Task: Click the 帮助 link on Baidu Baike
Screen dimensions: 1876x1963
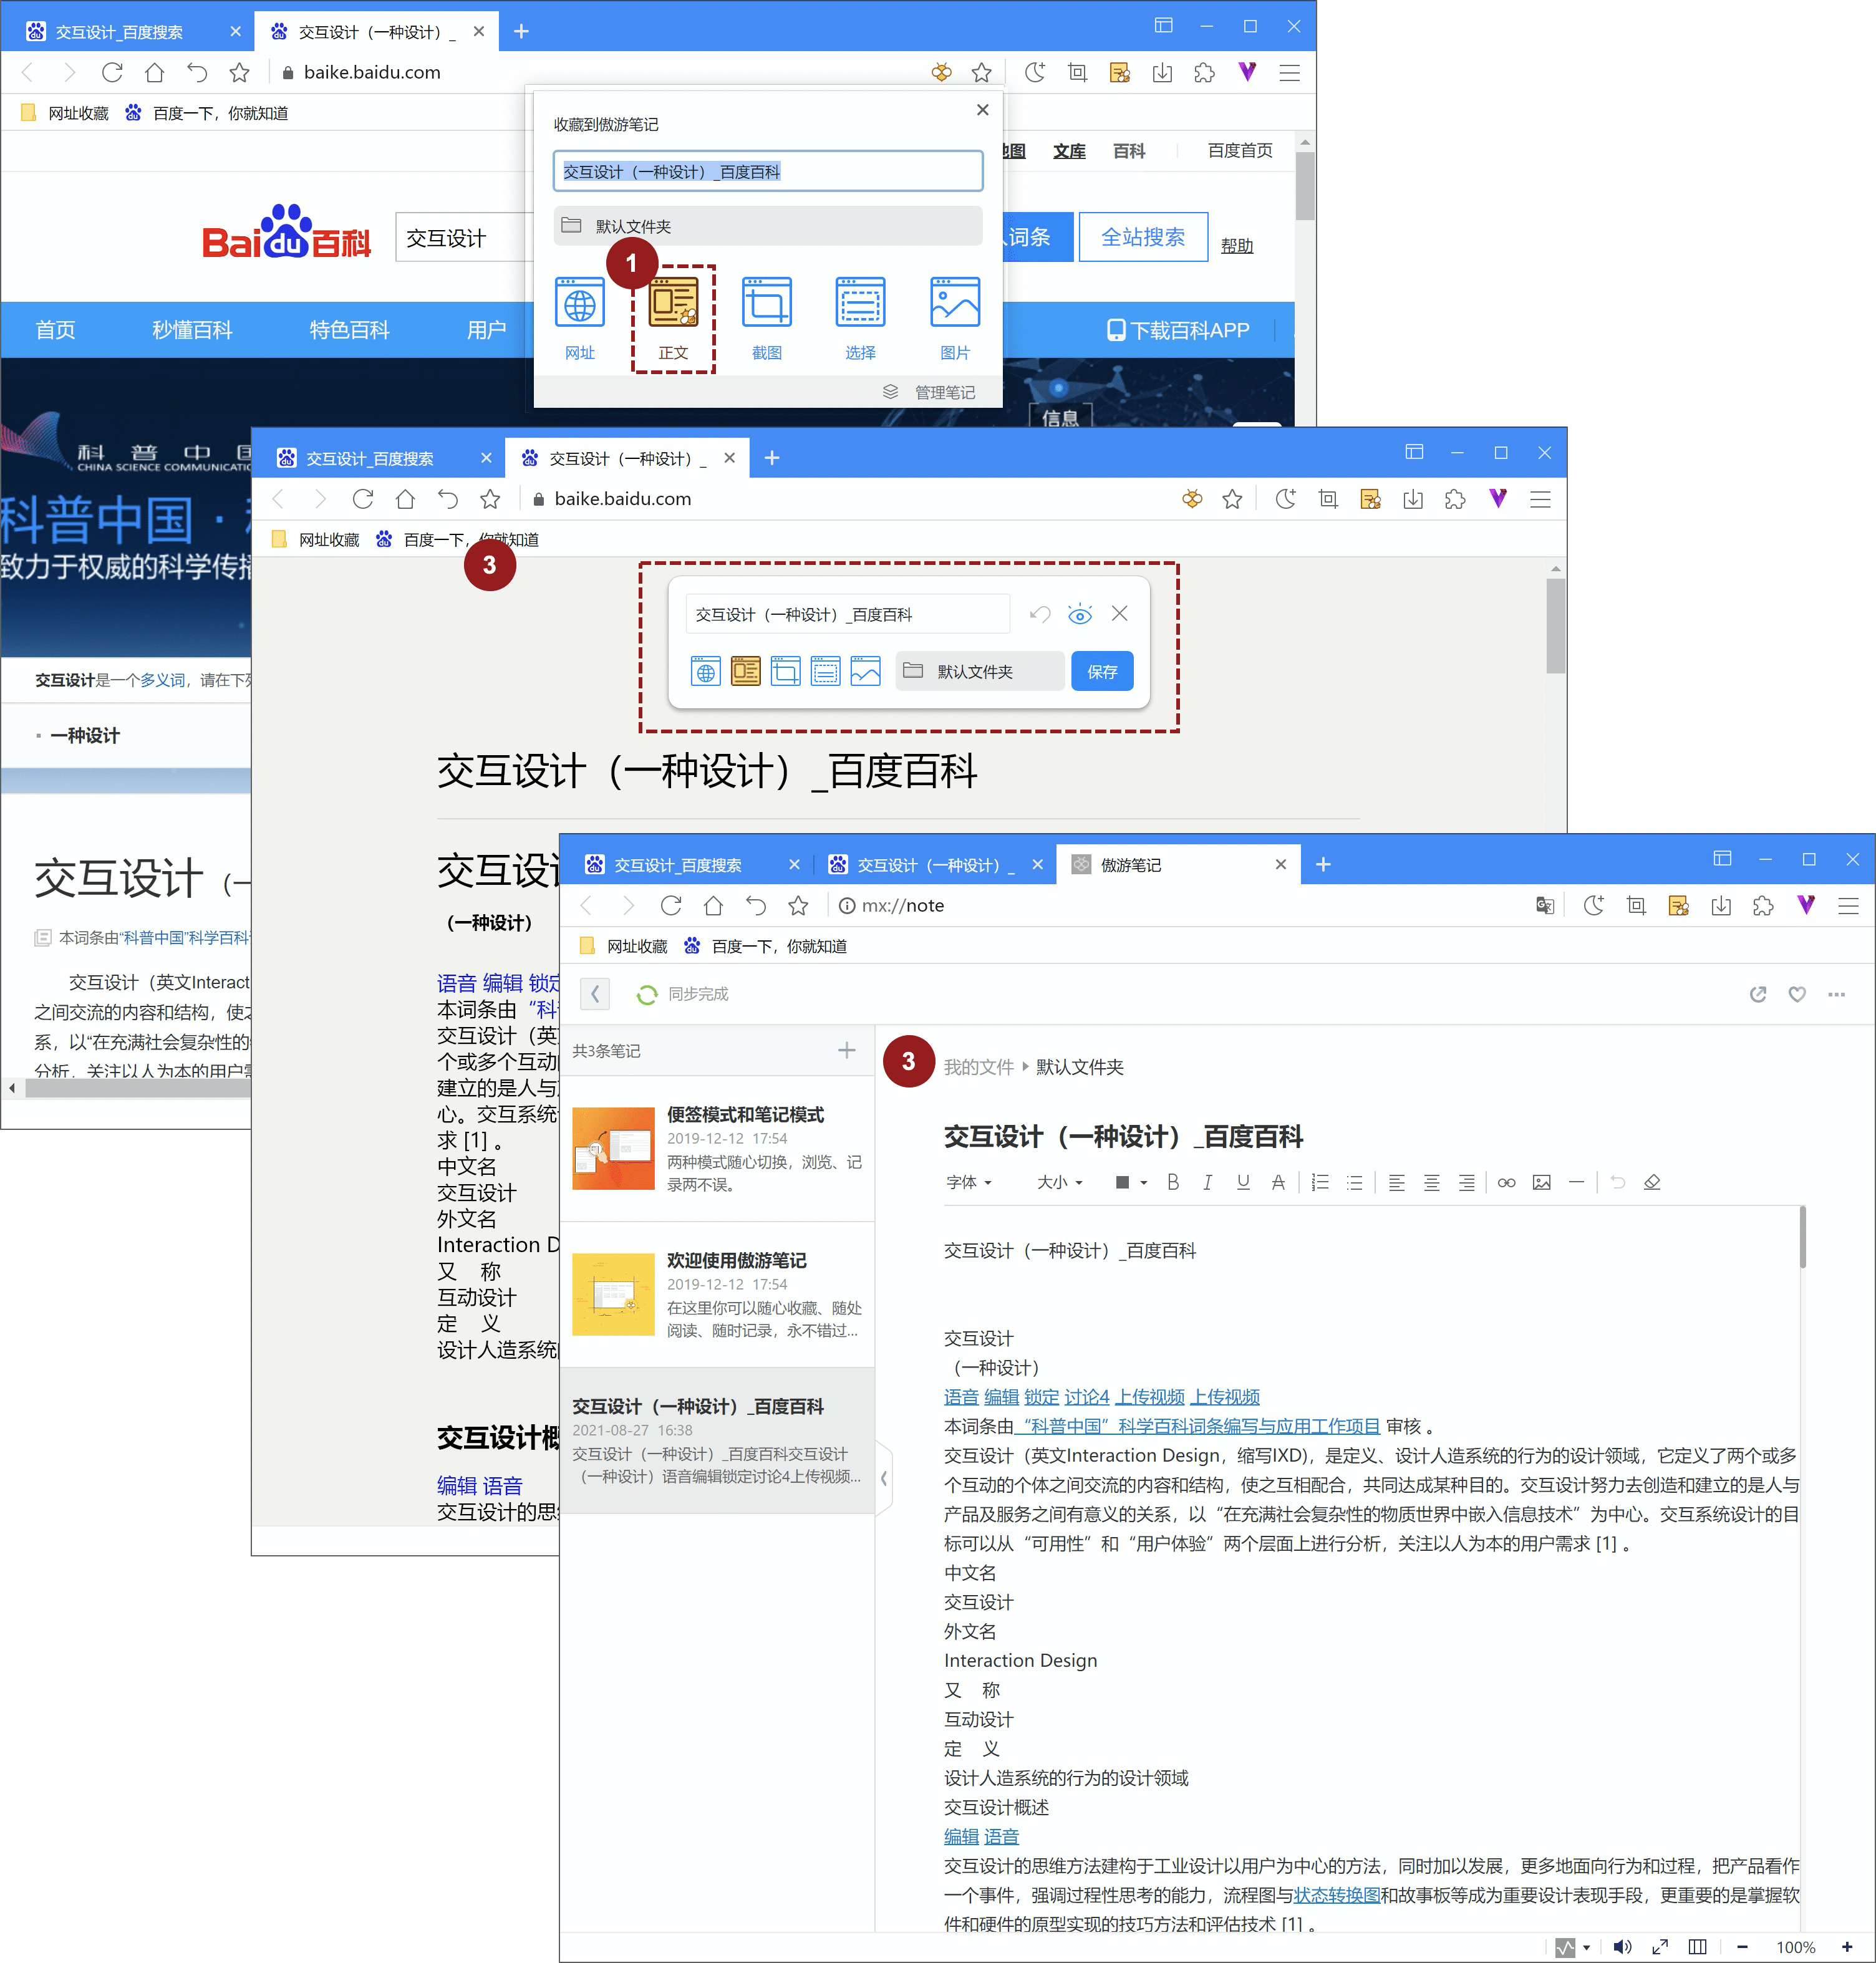Action: click(1236, 245)
